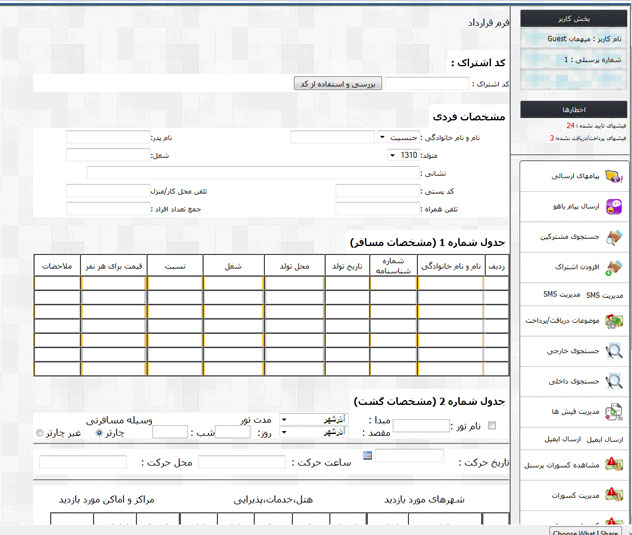Click the centers and places (مراکز و اماکن) heading
The width and height of the screenshot is (632, 535).
[107, 500]
